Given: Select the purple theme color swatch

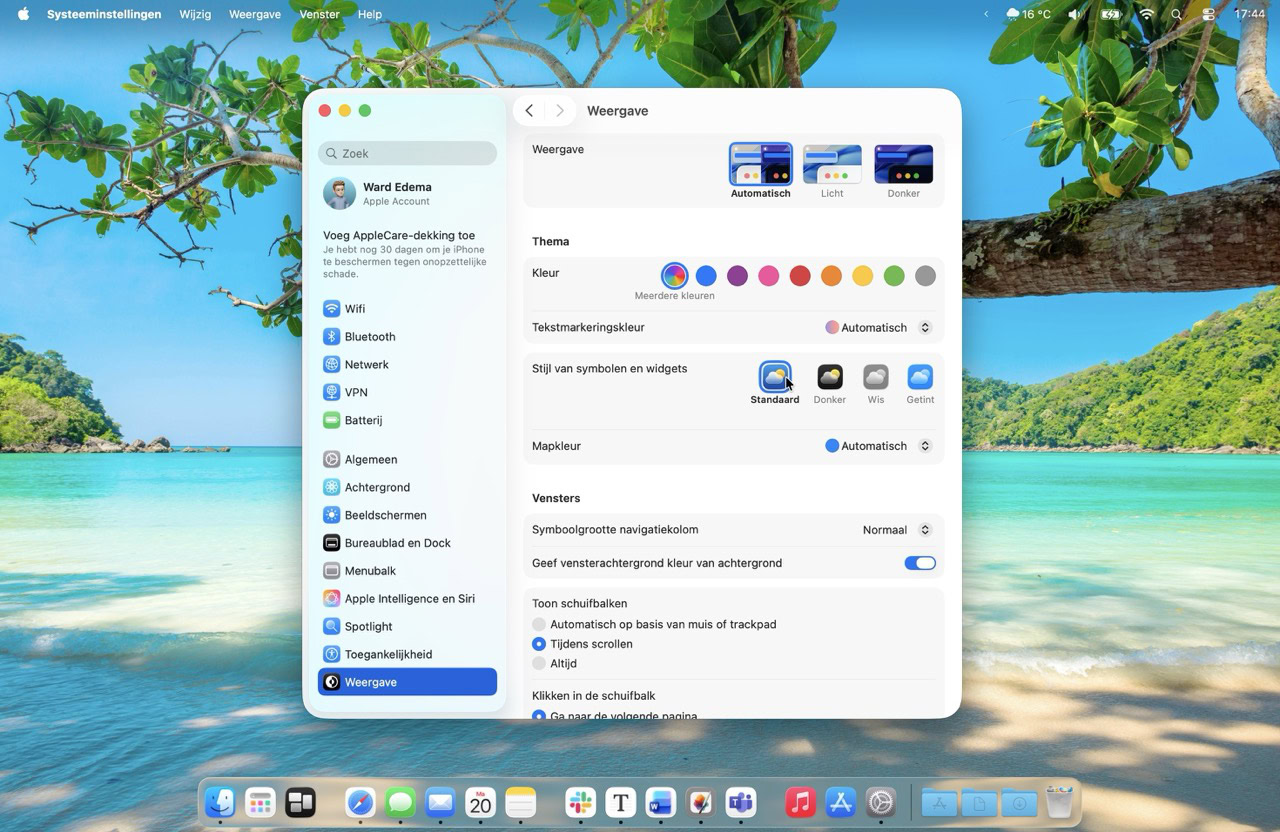Looking at the screenshot, I should 737,276.
